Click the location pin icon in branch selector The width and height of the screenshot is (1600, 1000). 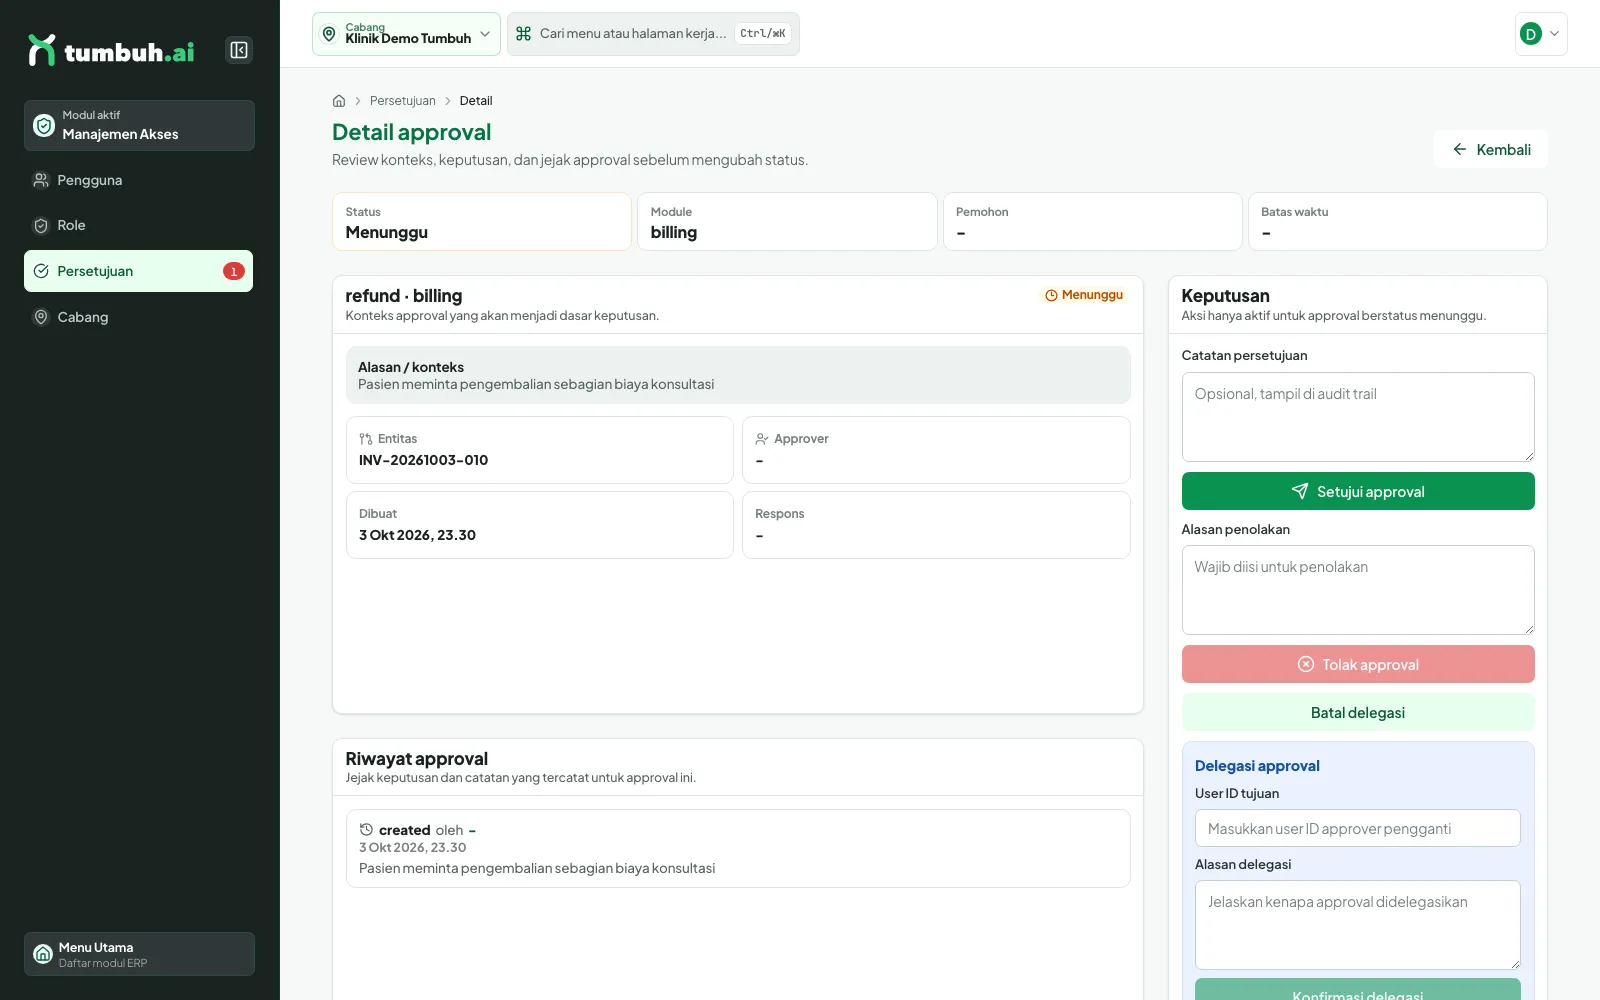click(x=329, y=34)
